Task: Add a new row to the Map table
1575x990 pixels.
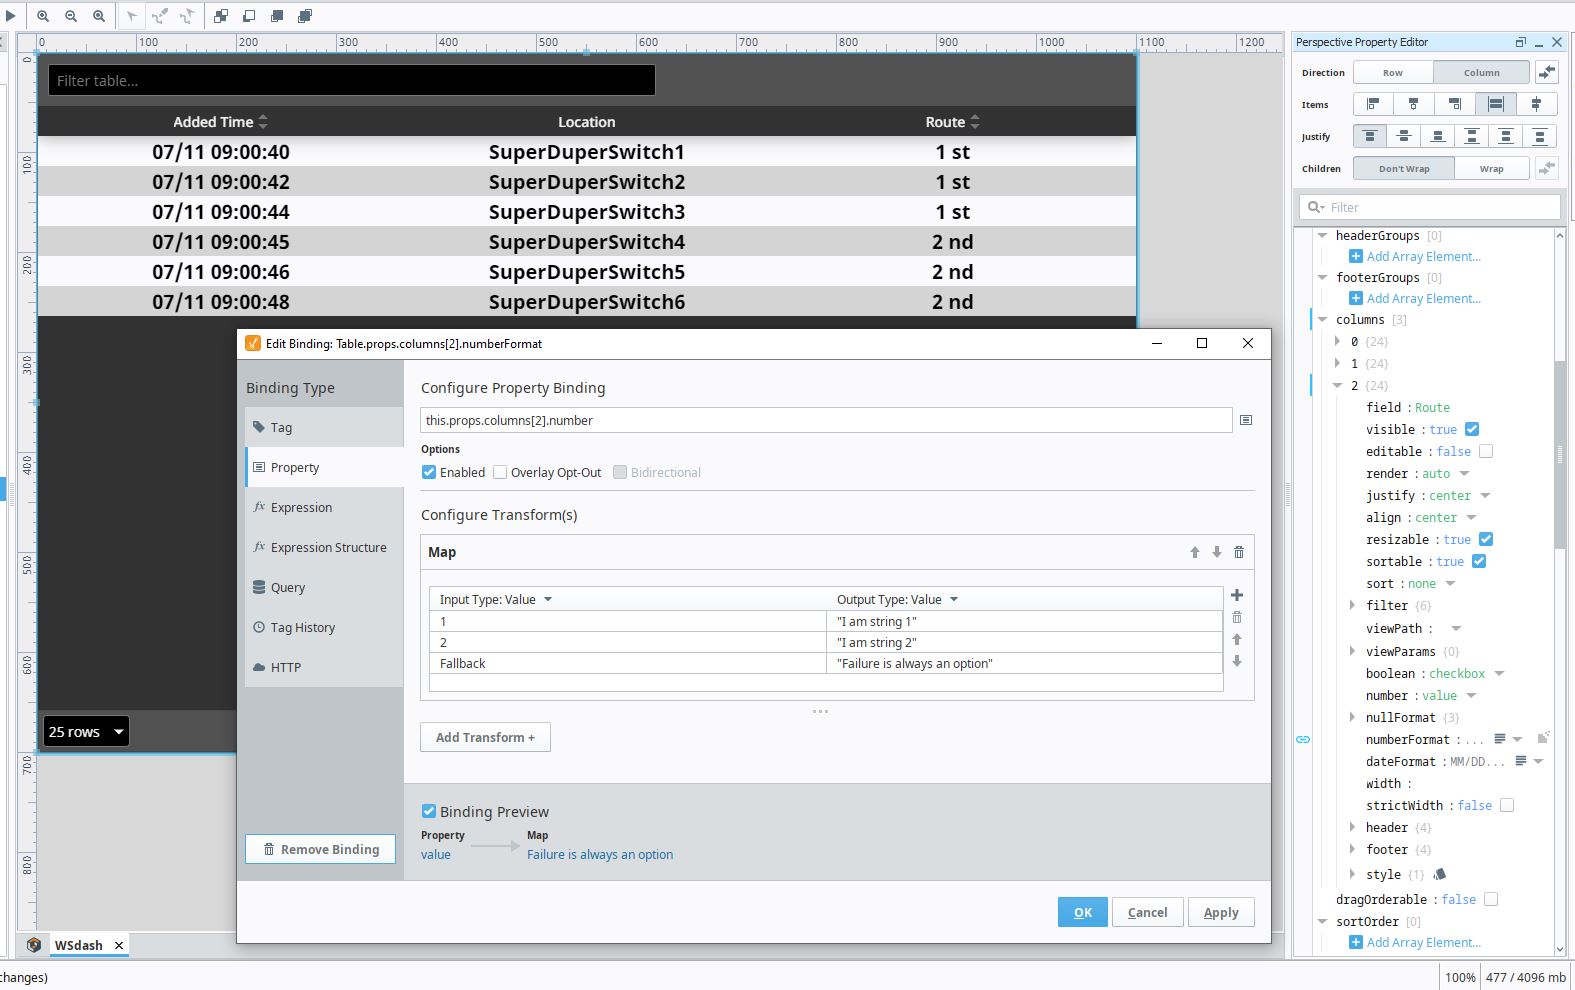Action: (x=1237, y=595)
